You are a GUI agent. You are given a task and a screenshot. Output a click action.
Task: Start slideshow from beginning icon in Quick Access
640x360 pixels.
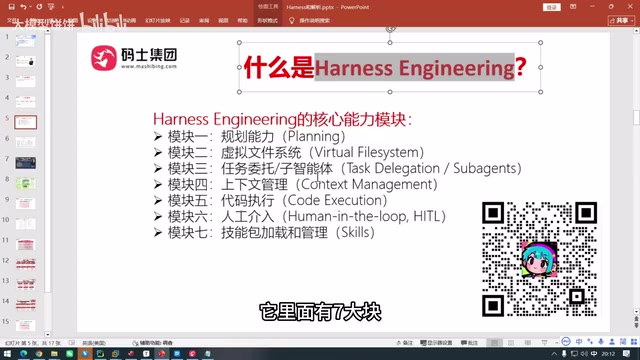51,7
